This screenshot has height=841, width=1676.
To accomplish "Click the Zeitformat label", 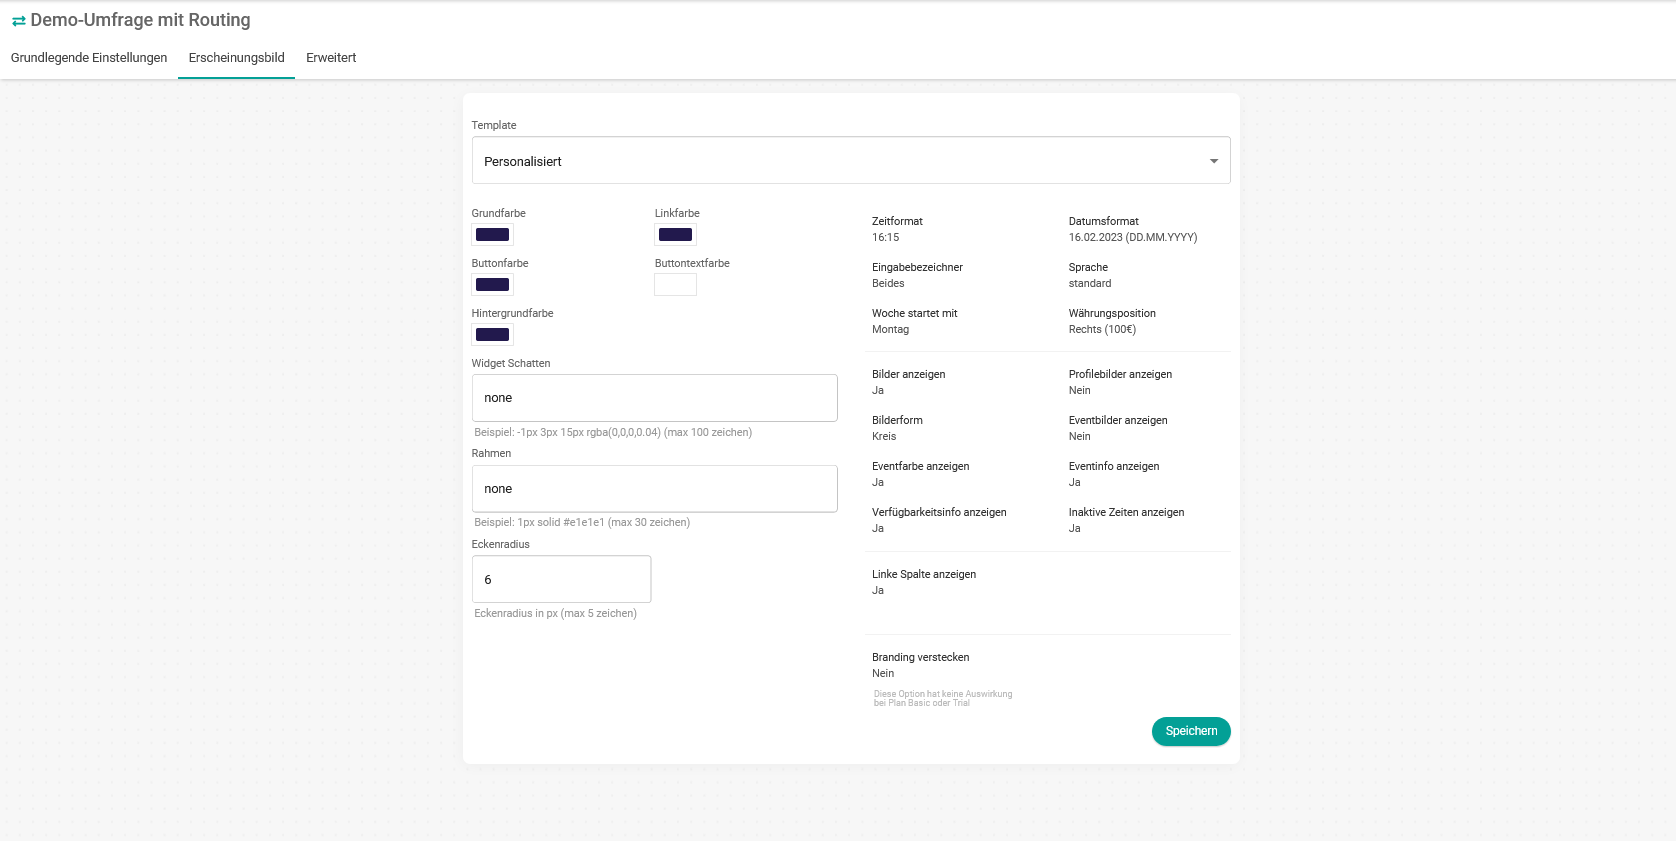I will click(897, 222).
